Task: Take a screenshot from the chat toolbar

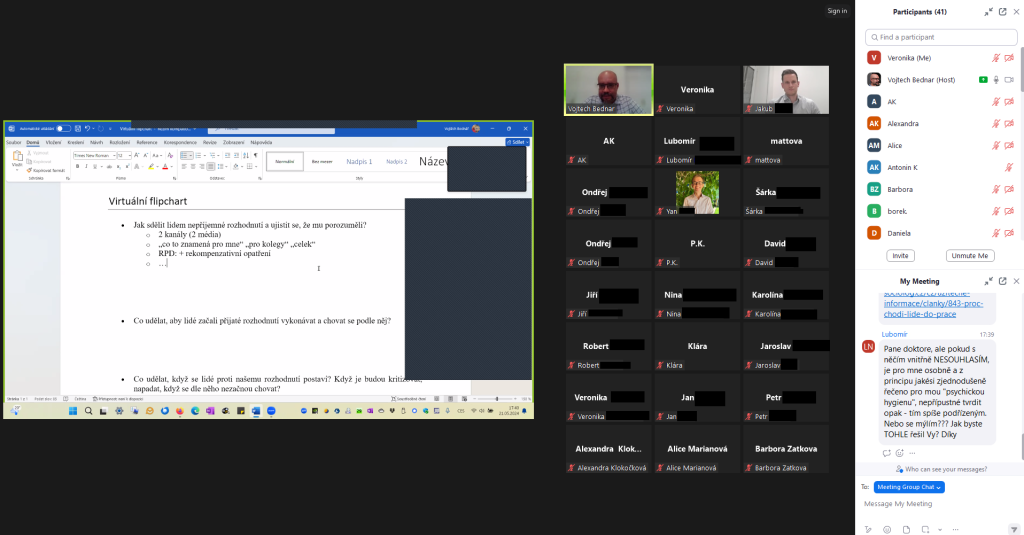Action: tap(925, 529)
